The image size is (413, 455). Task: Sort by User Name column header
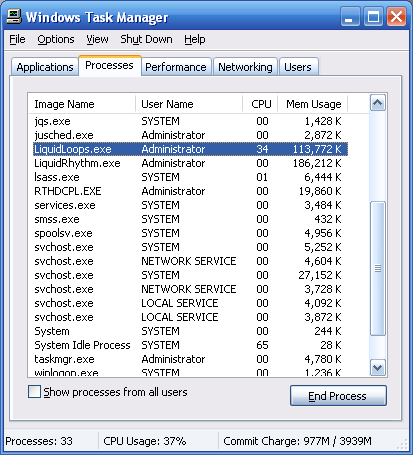[189, 104]
